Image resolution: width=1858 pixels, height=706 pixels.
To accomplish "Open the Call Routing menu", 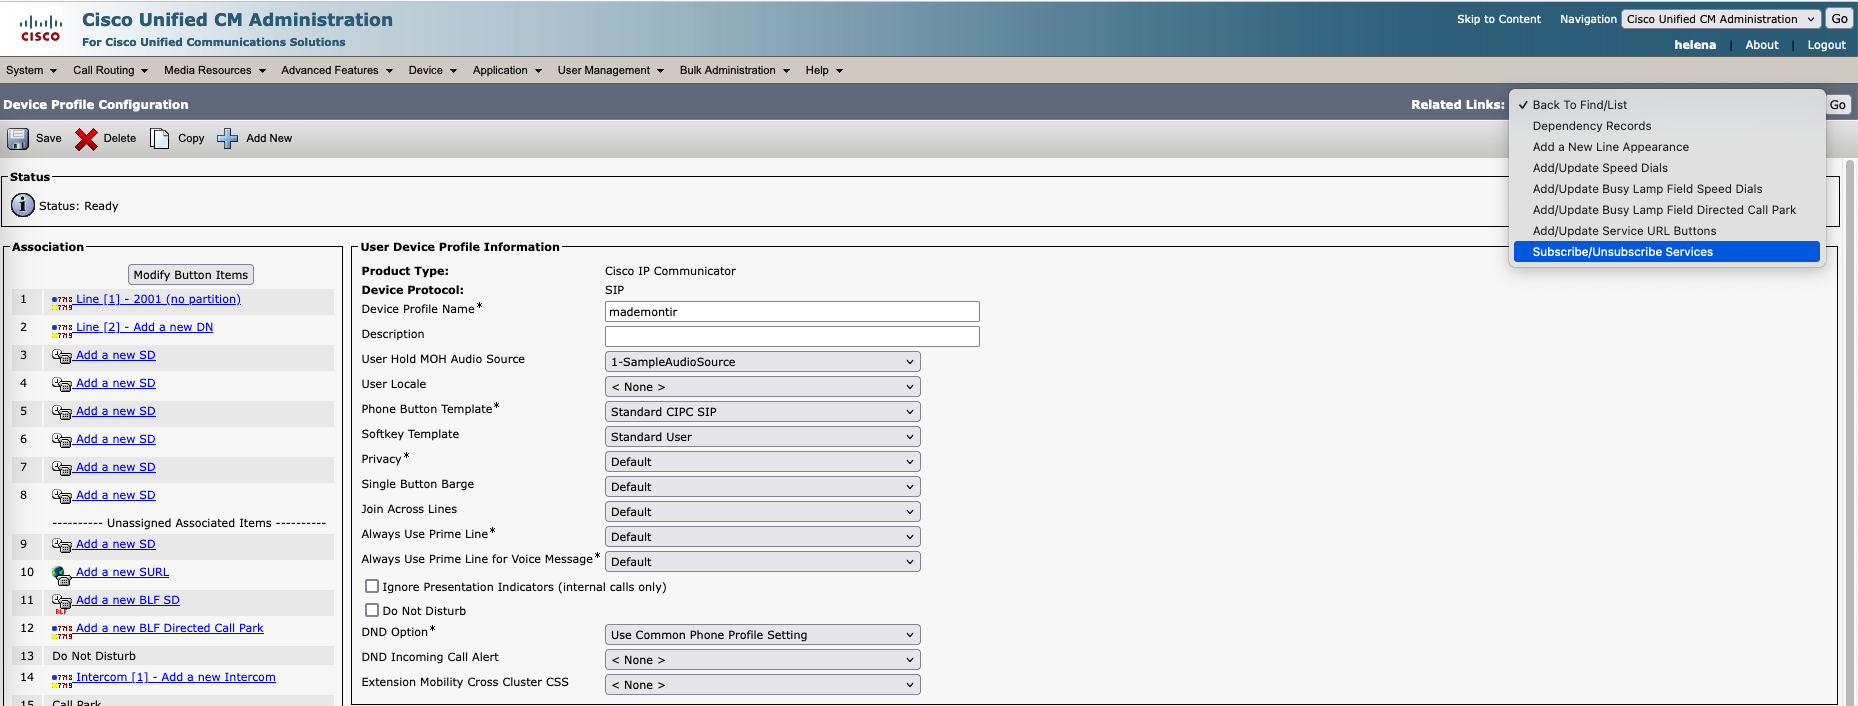I will tap(110, 71).
